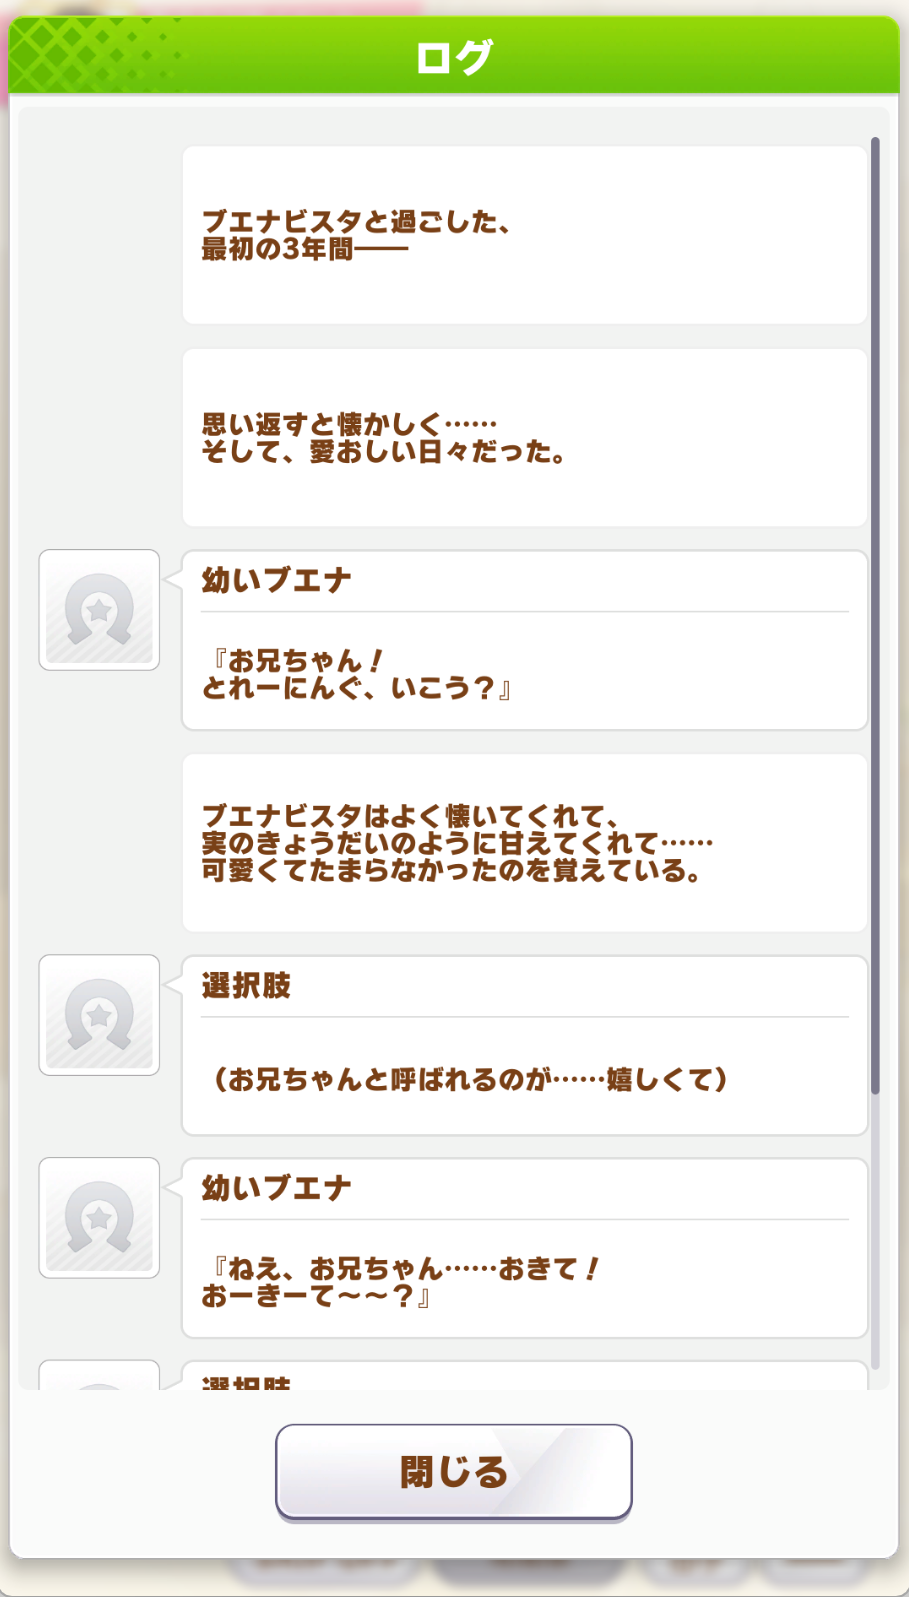Click the log scrollbar thumb

point(875,615)
